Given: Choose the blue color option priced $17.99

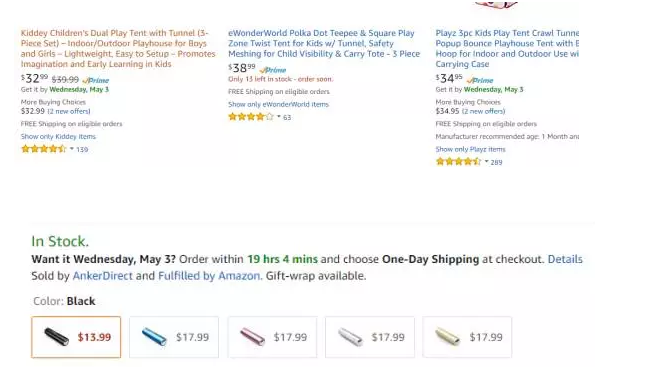Looking at the screenshot, I should coord(174,337).
